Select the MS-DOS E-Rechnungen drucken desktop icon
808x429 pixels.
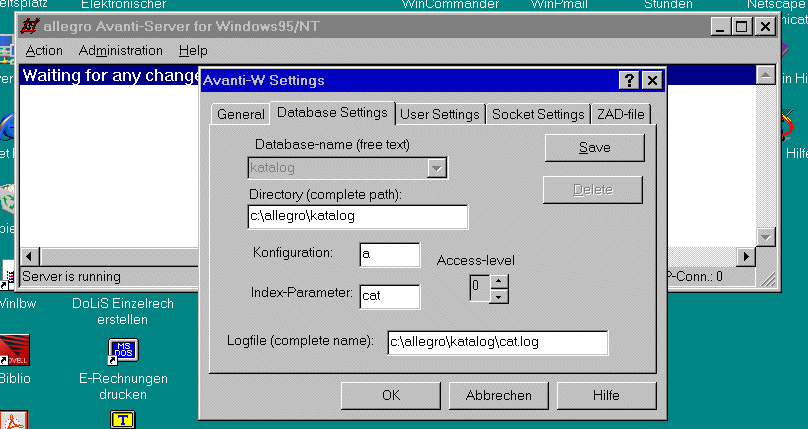123,351
